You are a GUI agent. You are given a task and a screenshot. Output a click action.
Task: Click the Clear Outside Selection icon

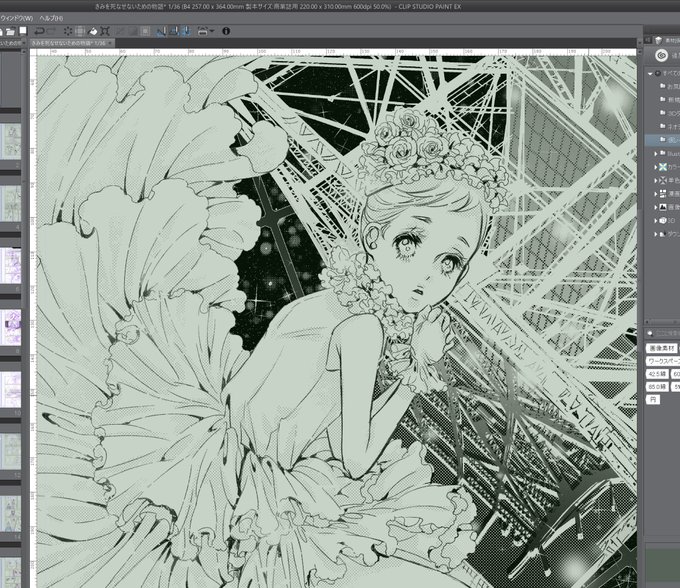pyautogui.click(x=80, y=31)
